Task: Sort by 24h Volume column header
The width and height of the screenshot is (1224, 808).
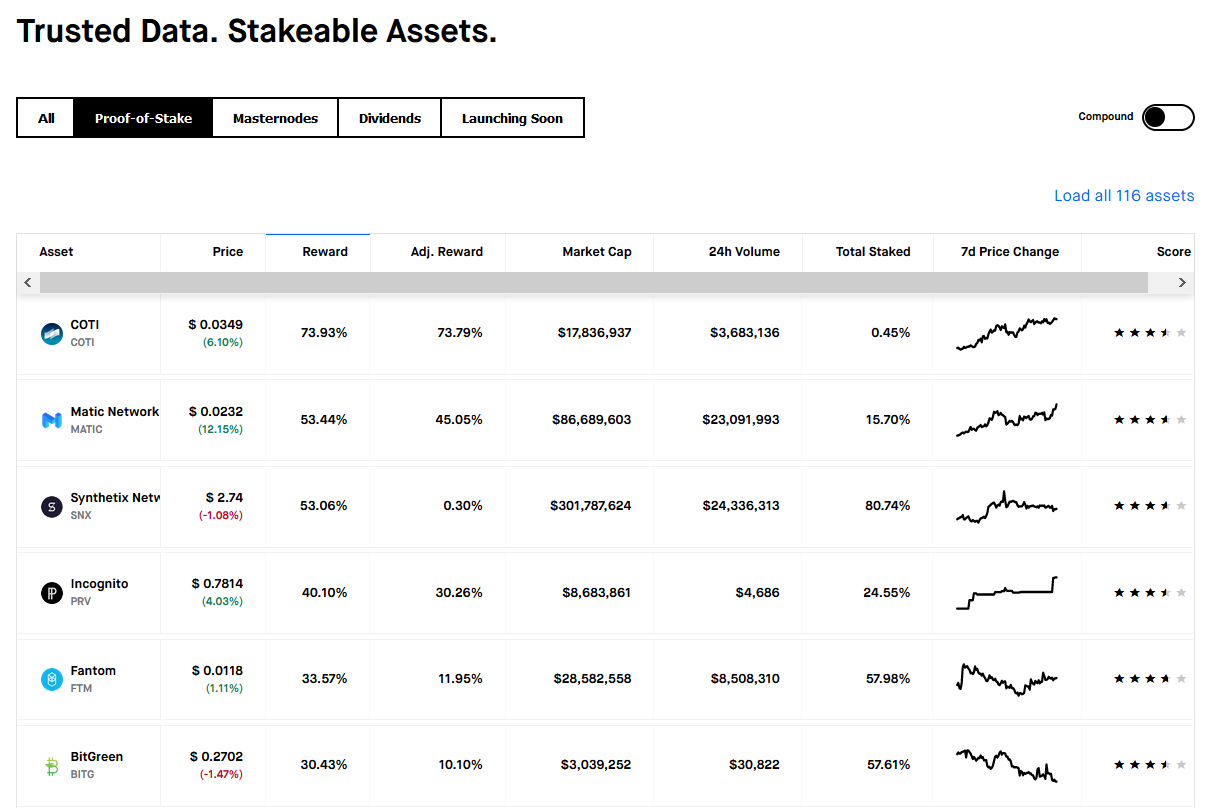Action: coord(744,252)
